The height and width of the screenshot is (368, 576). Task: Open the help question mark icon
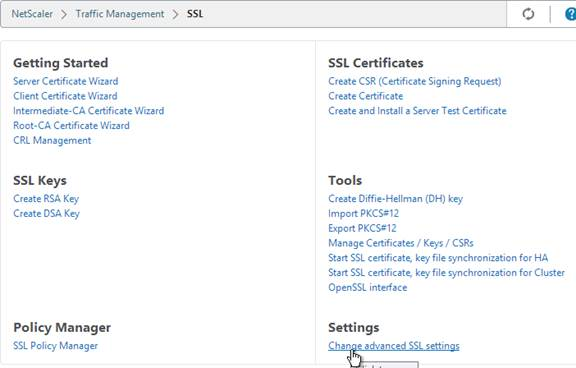(x=570, y=14)
